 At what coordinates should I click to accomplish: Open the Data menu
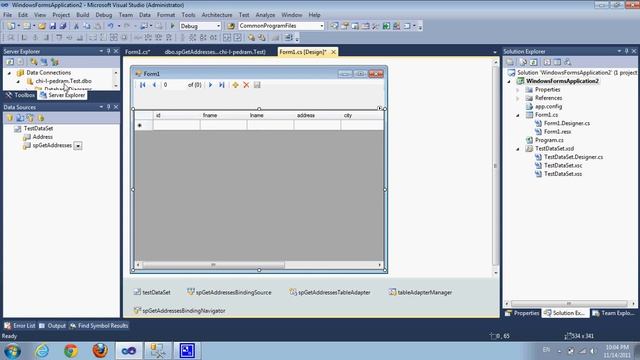click(x=145, y=15)
